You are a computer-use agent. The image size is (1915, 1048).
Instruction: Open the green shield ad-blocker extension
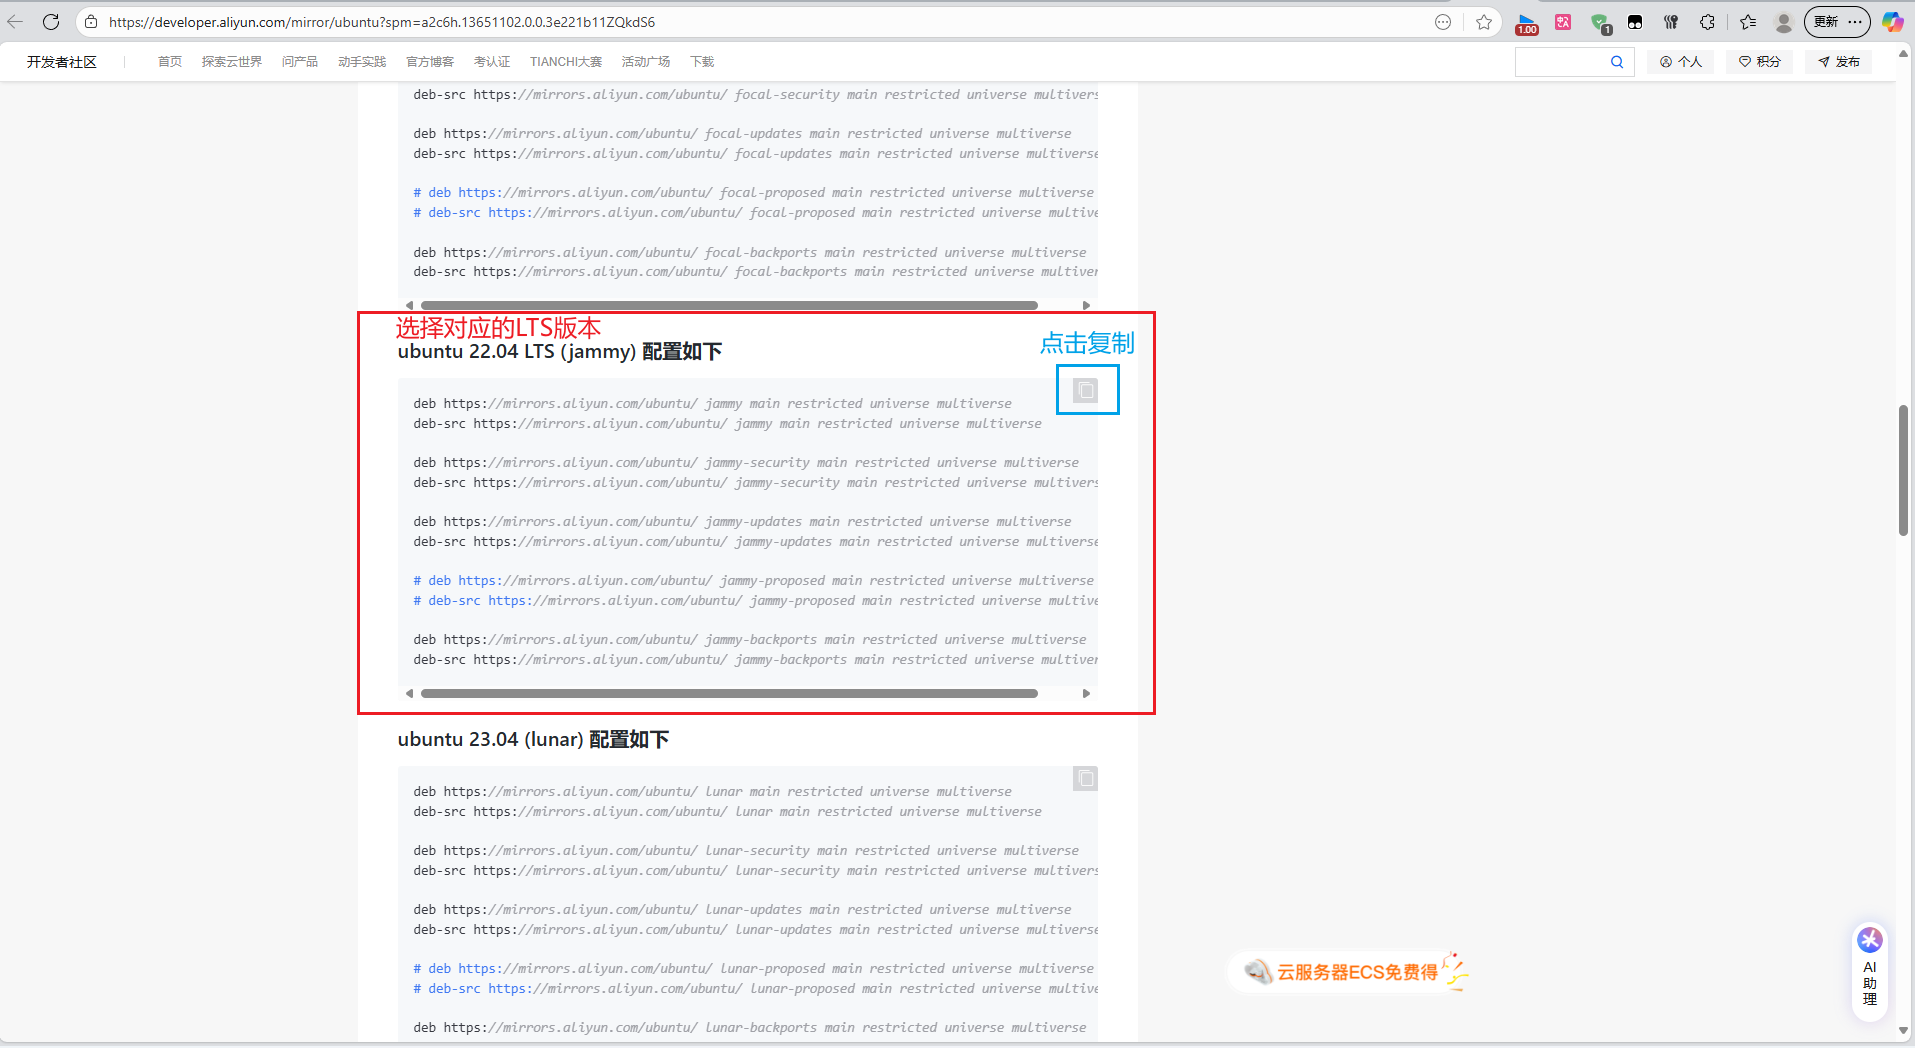[x=1600, y=23]
